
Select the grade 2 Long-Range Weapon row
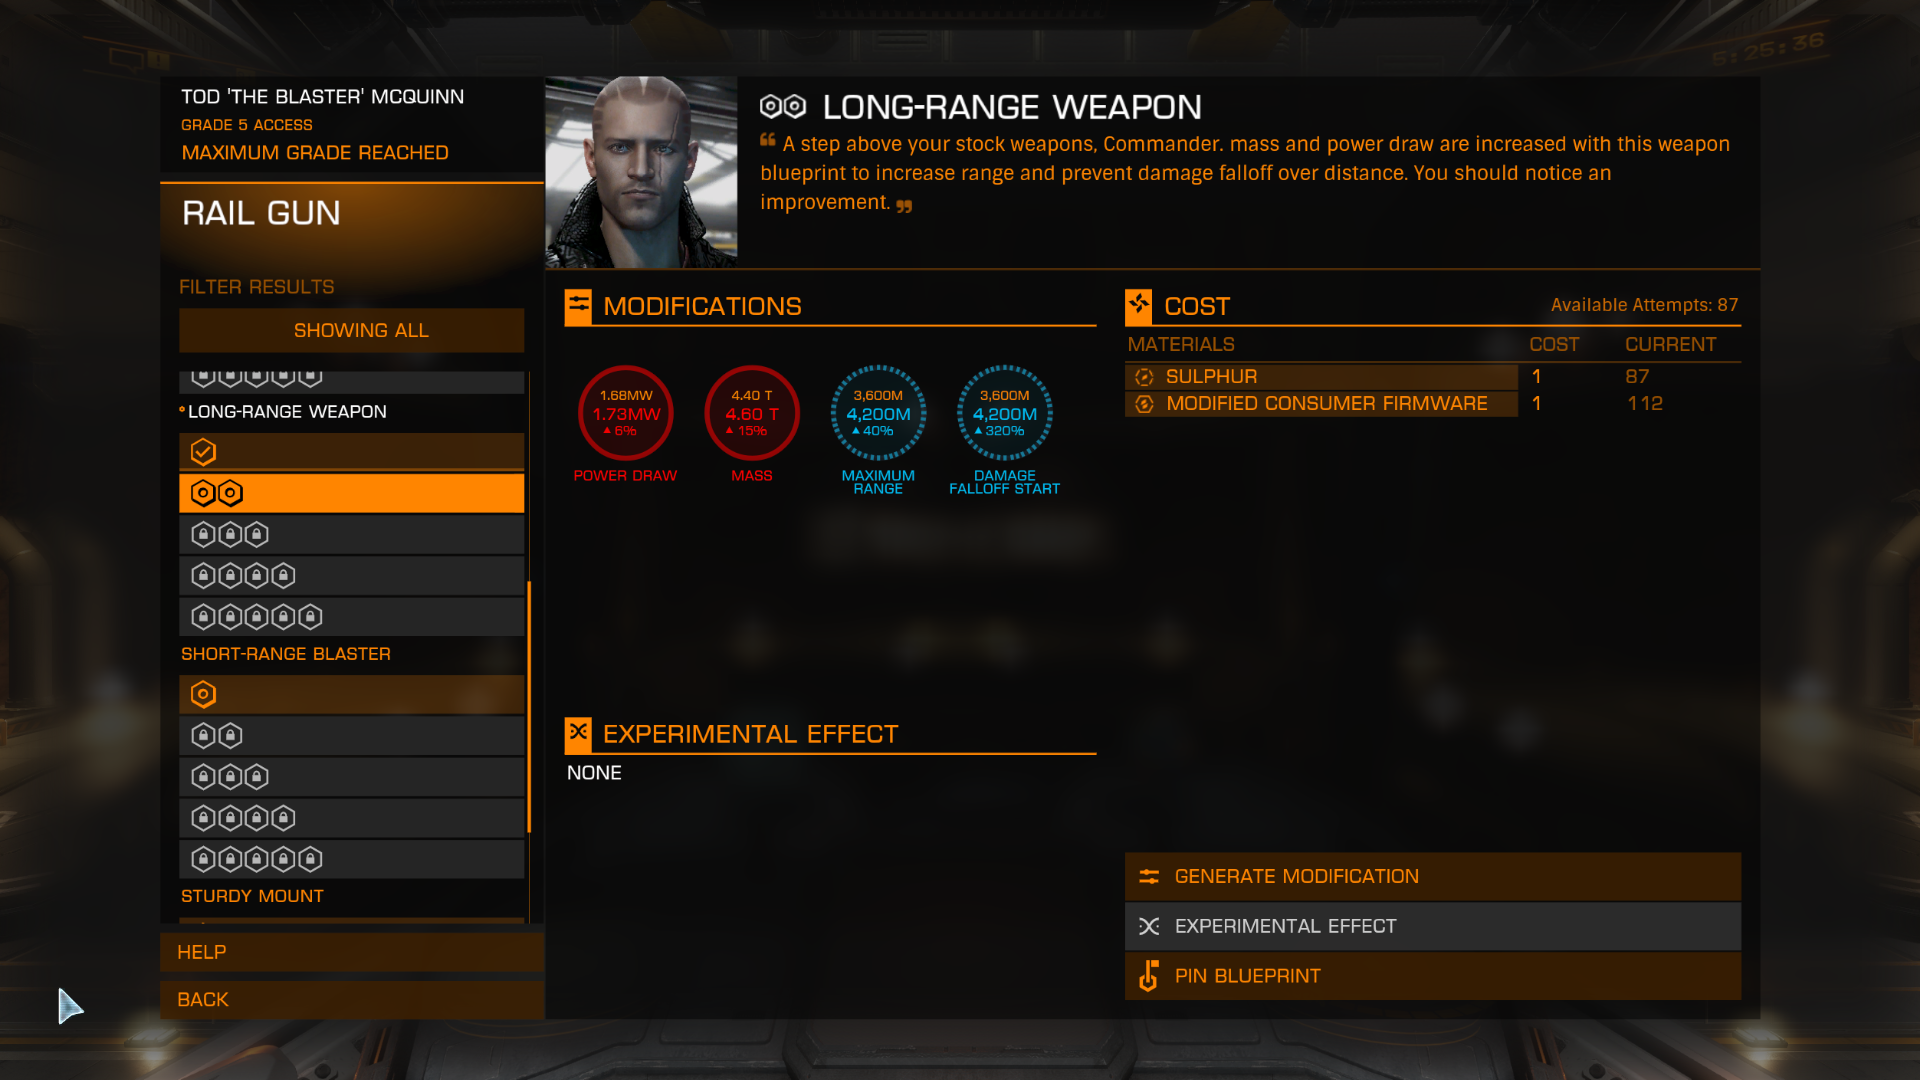pyautogui.click(x=351, y=493)
